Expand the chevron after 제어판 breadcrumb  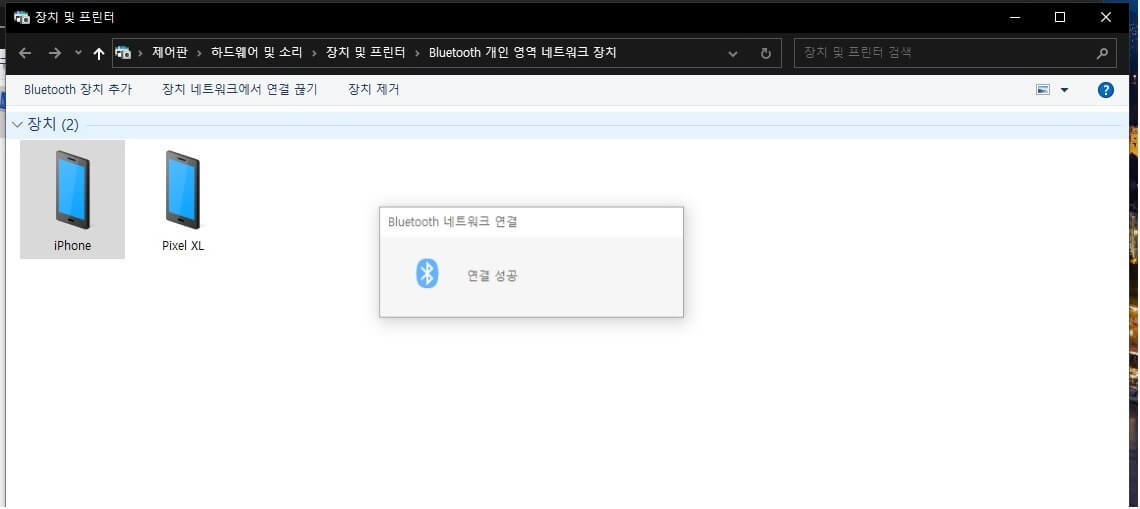pos(199,53)
